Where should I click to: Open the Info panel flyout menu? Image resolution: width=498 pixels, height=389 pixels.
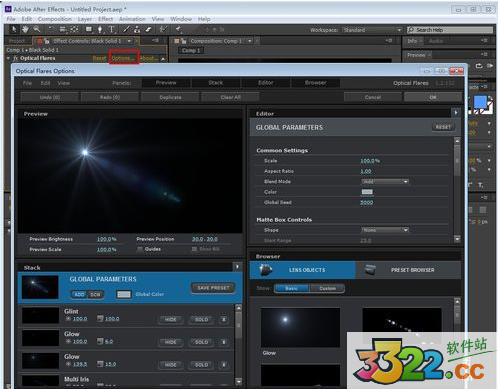pyautogui.click(x=484, y=41)
